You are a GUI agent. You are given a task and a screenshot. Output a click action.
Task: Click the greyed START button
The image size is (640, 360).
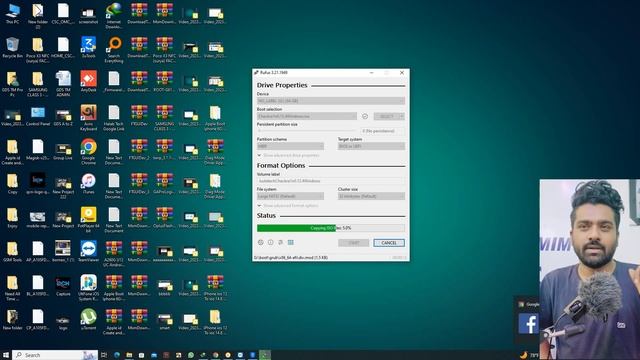[x=353, y=243]
